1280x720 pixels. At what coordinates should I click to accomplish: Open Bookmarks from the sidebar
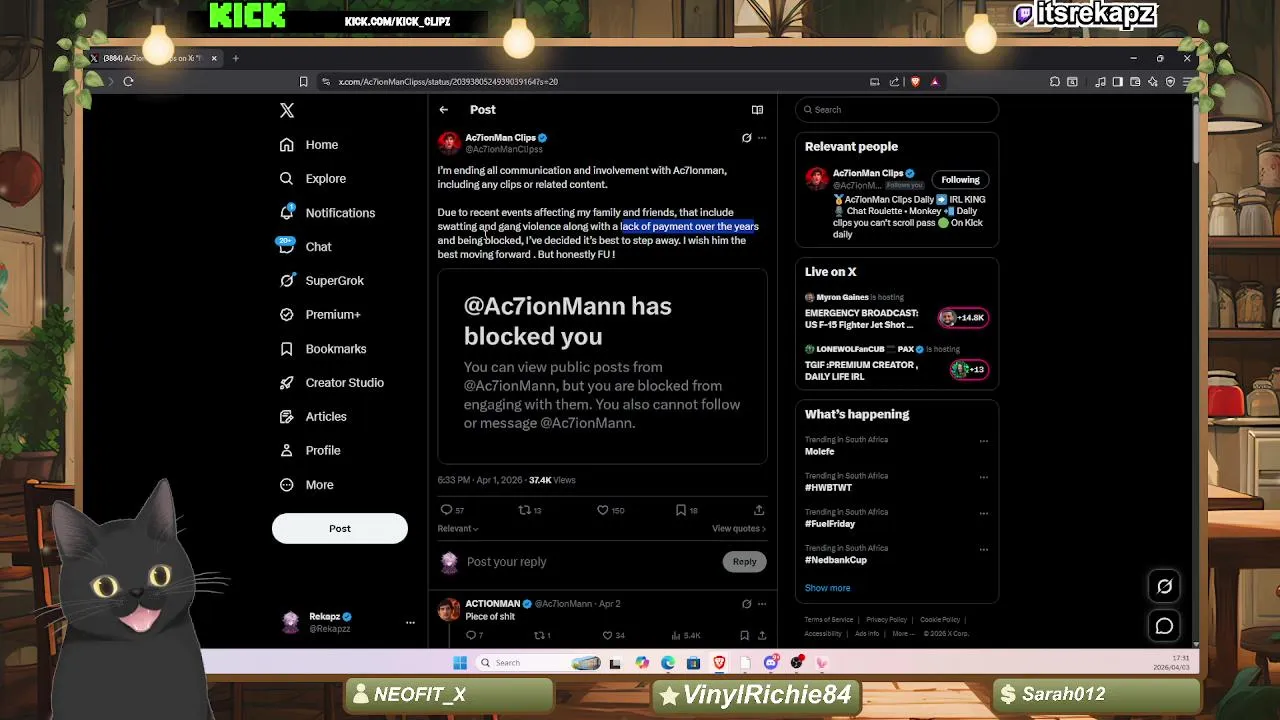click(x=323, y=349)
